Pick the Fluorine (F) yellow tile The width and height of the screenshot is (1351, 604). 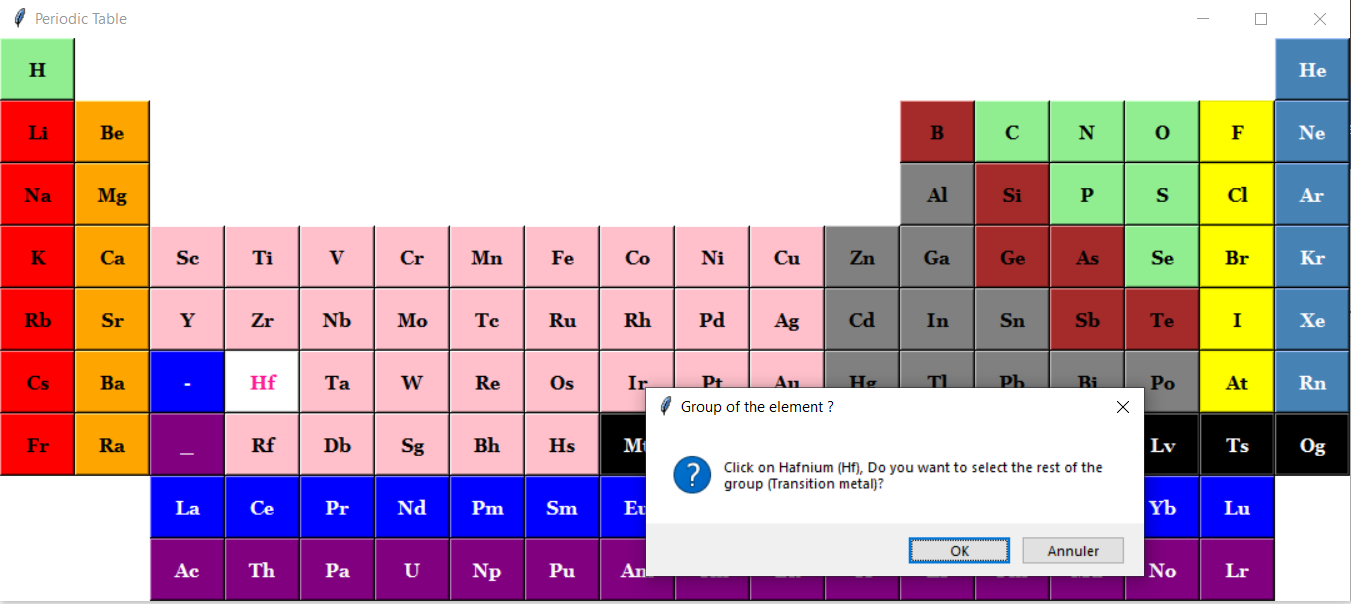(x=1237, y=133)
